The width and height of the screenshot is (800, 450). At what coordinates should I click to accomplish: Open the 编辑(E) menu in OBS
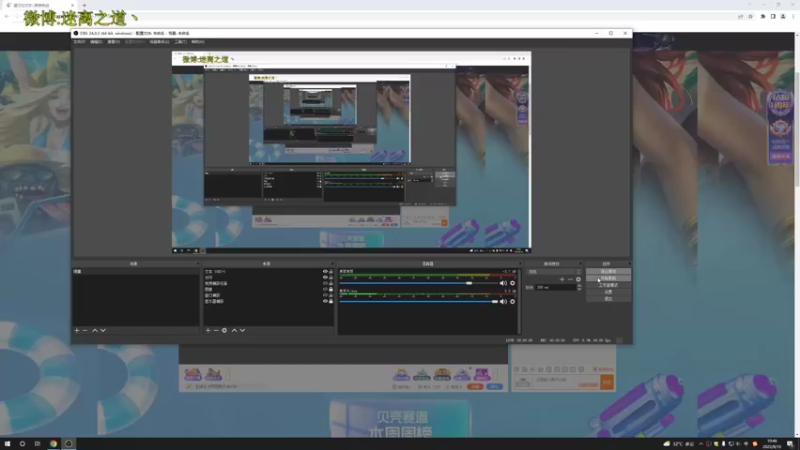[96, 42]
